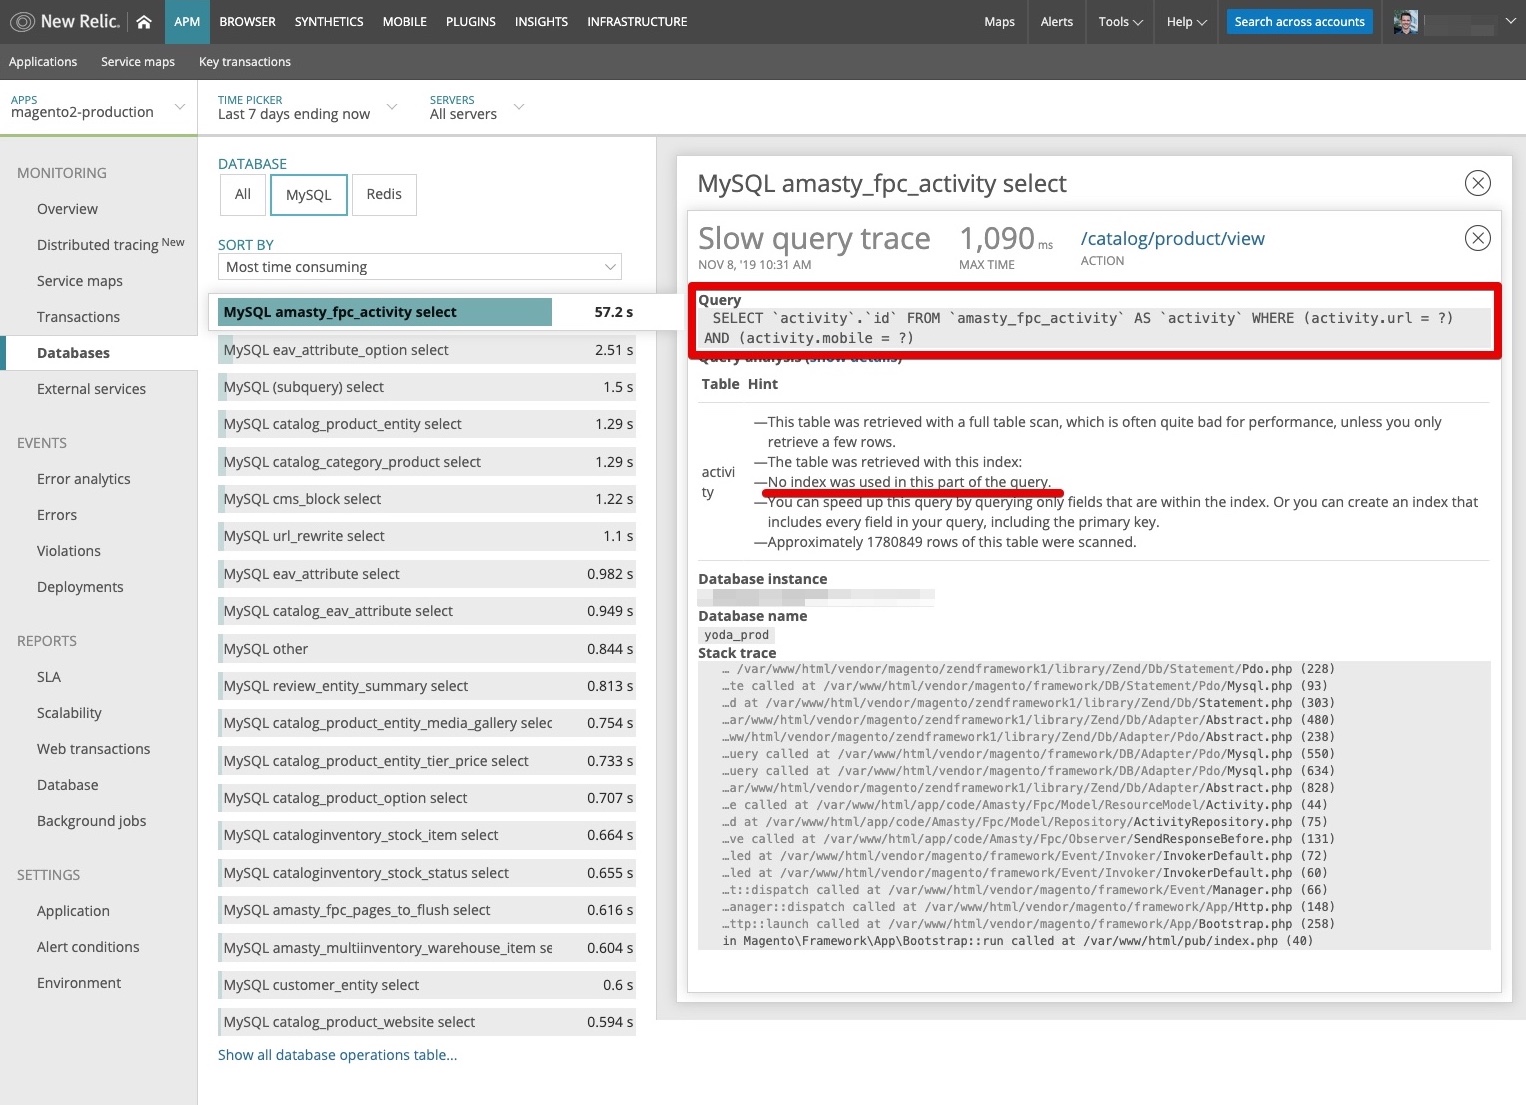
Task: Open Service maps under Monitoring sidebar
Action: point(79,281)
